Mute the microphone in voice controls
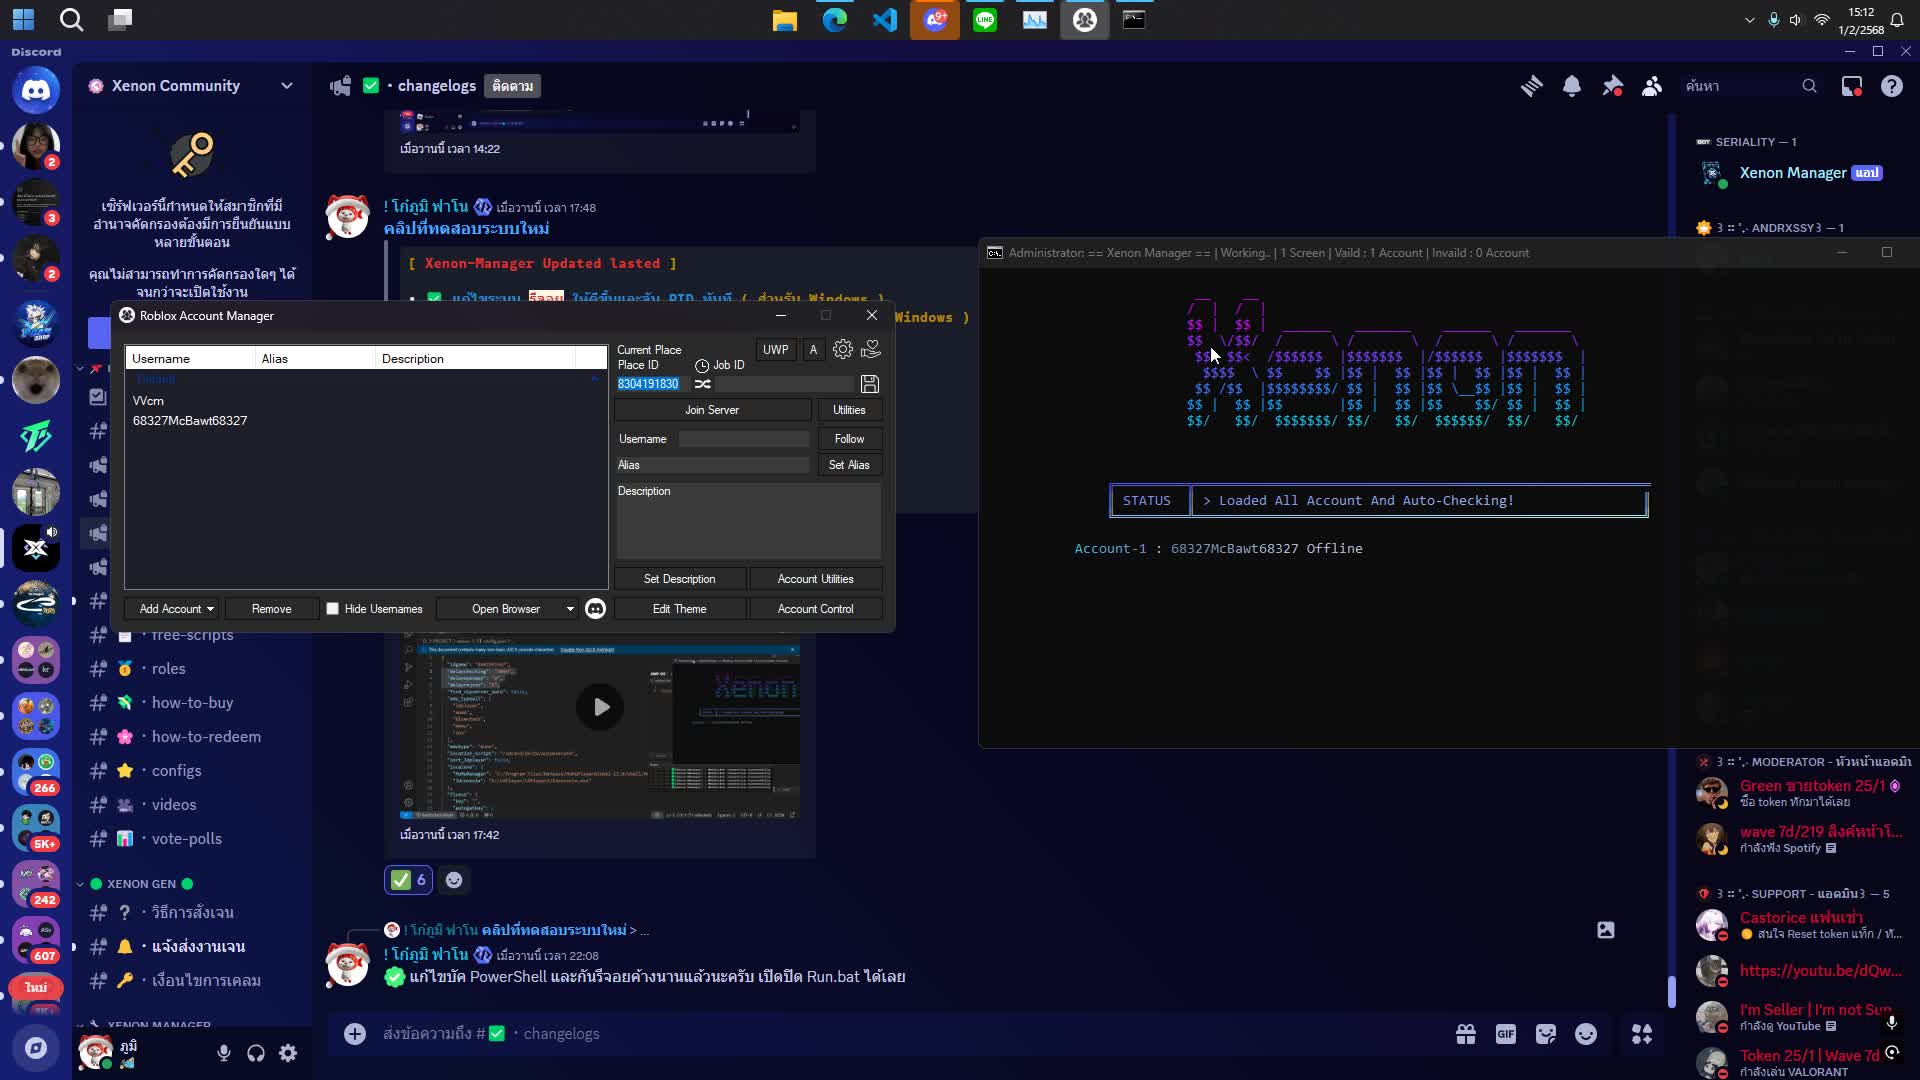Screen dimensions: 1920x1080 coord(224,1052)
